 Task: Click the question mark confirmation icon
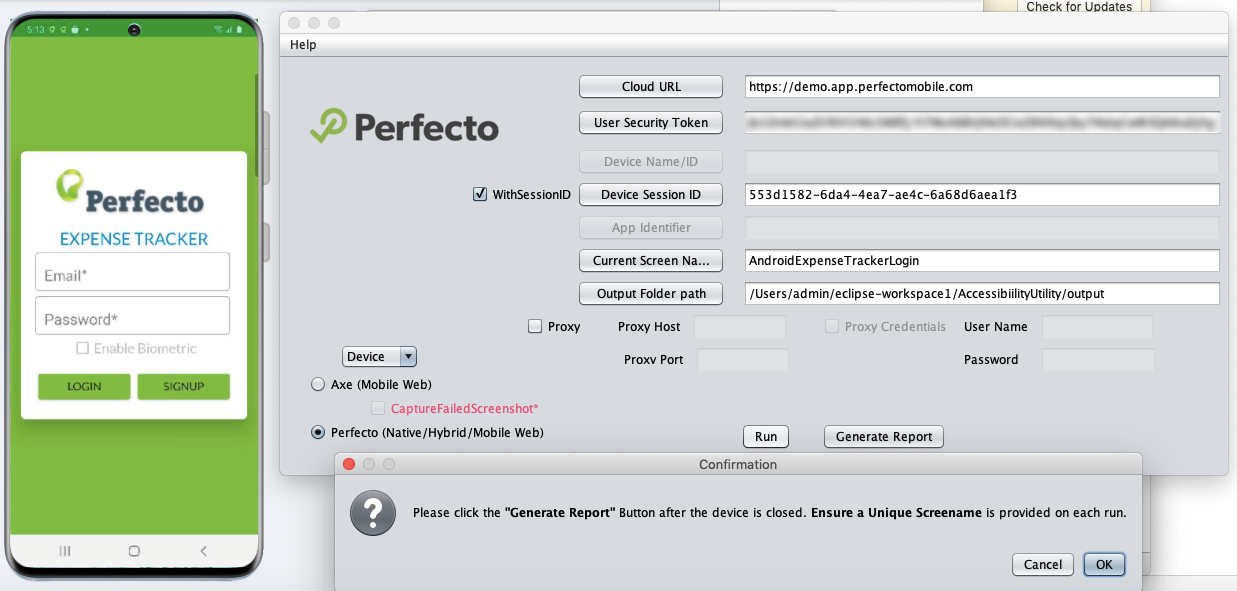pyautogui.click(x=372, y=513)
